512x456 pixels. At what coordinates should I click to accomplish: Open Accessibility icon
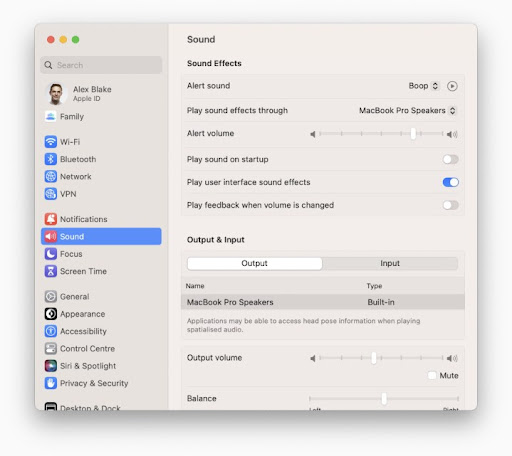click(51, 331)
